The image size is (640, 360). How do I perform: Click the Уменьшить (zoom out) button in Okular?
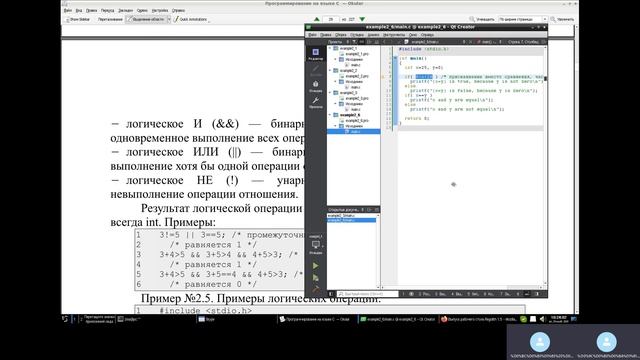click(x=482, y=19)
